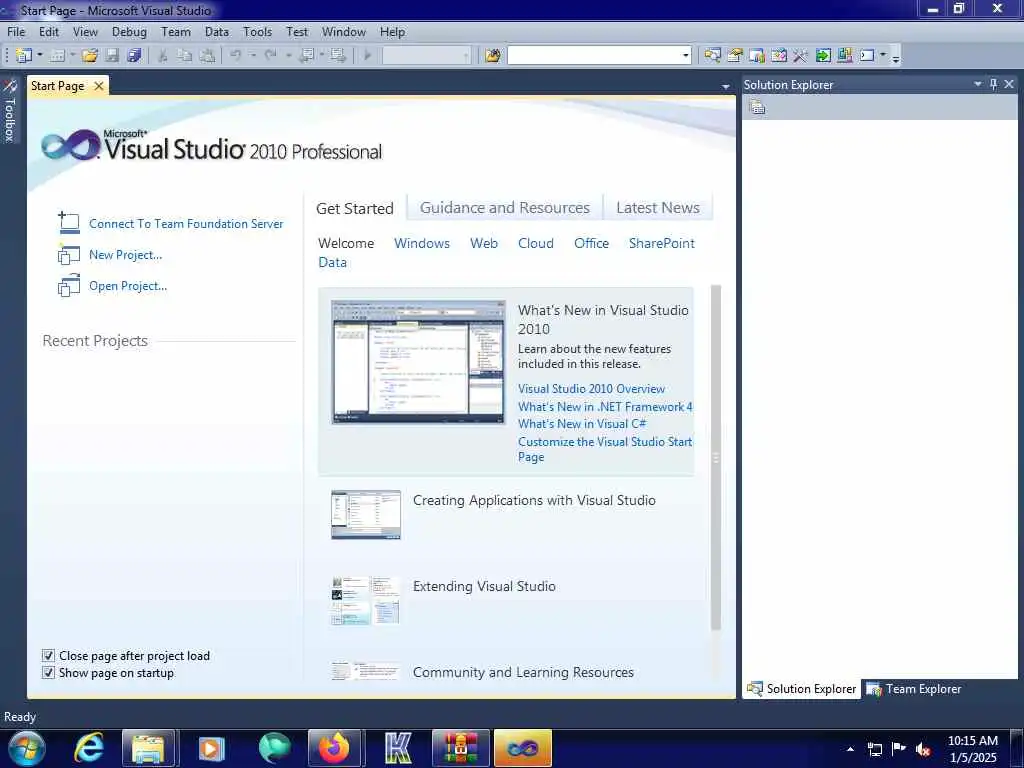Expand the Redo history dropdown arrow

(288, 56)
